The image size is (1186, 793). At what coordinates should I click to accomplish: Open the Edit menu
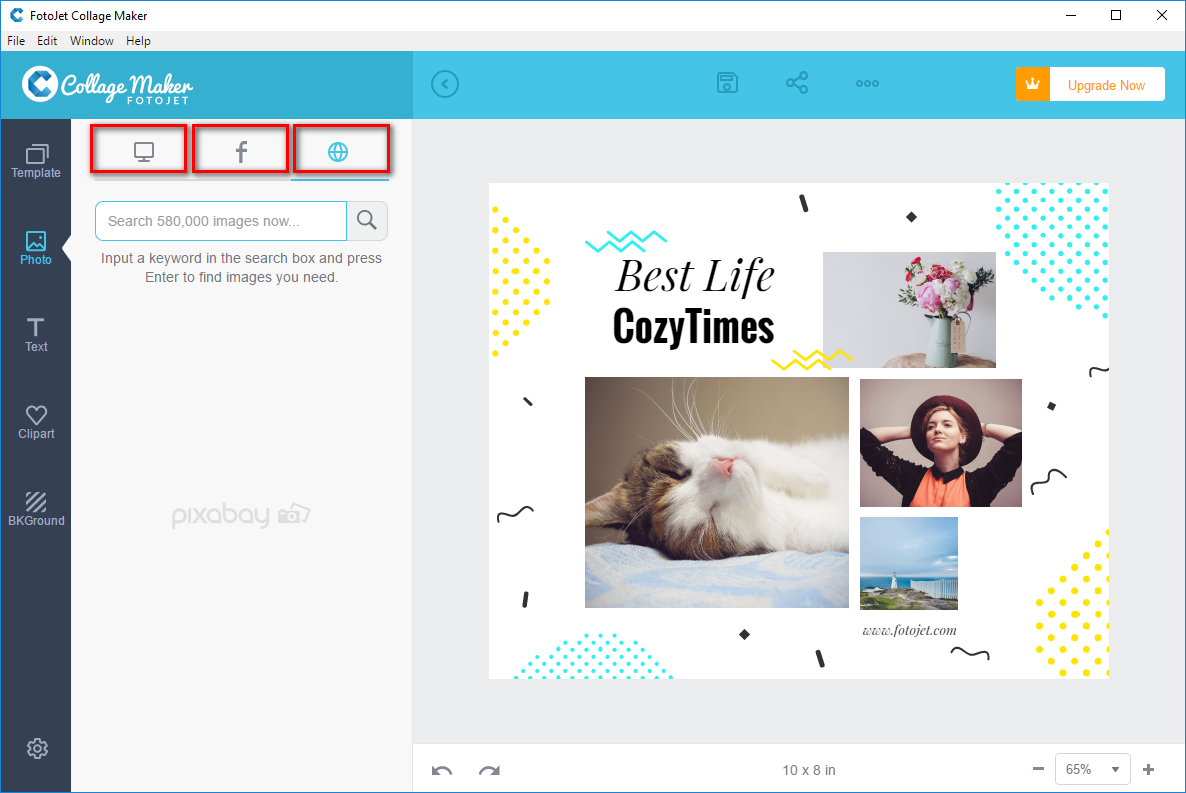tap(47, 41)
